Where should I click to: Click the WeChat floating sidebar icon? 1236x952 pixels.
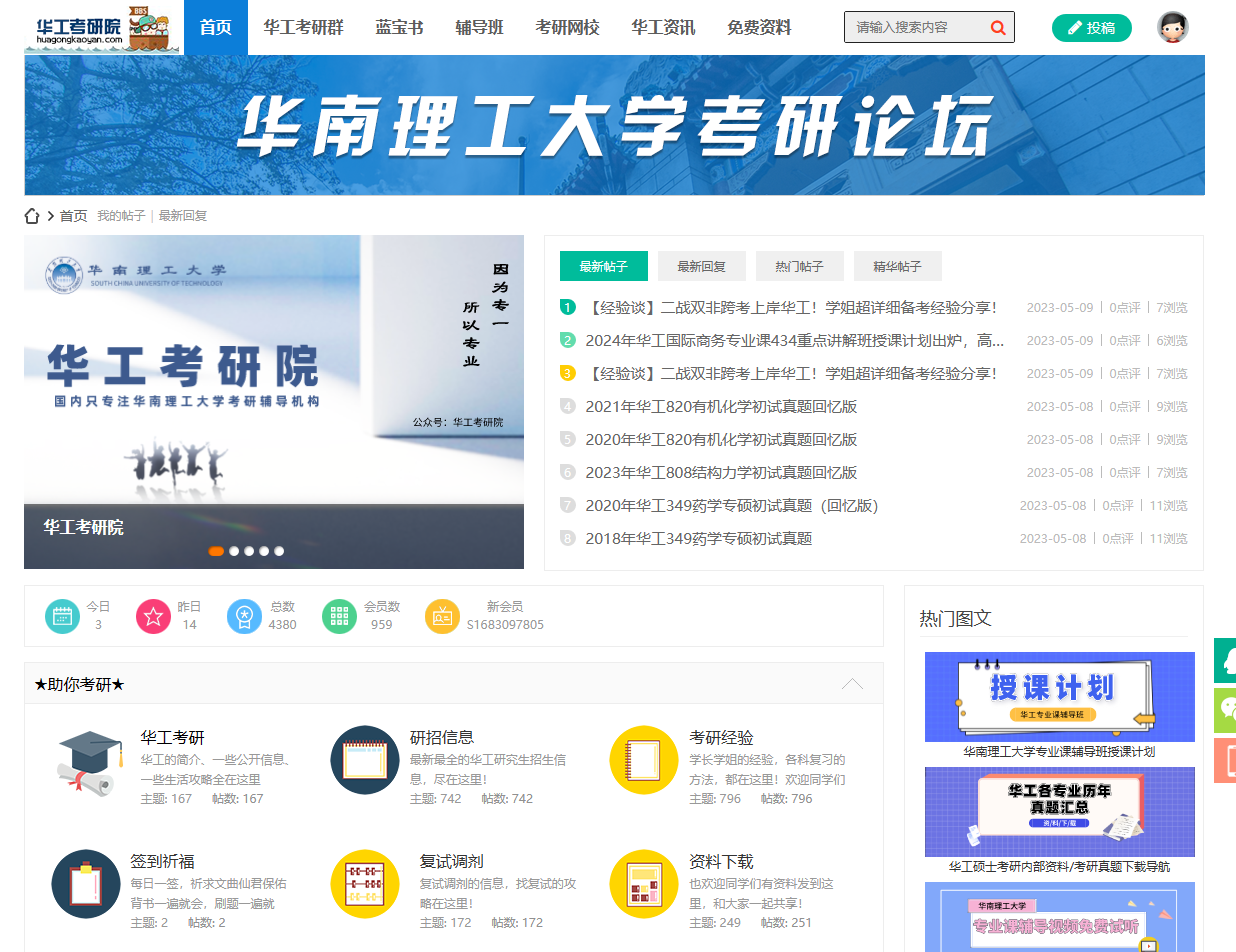(1225, 711)
